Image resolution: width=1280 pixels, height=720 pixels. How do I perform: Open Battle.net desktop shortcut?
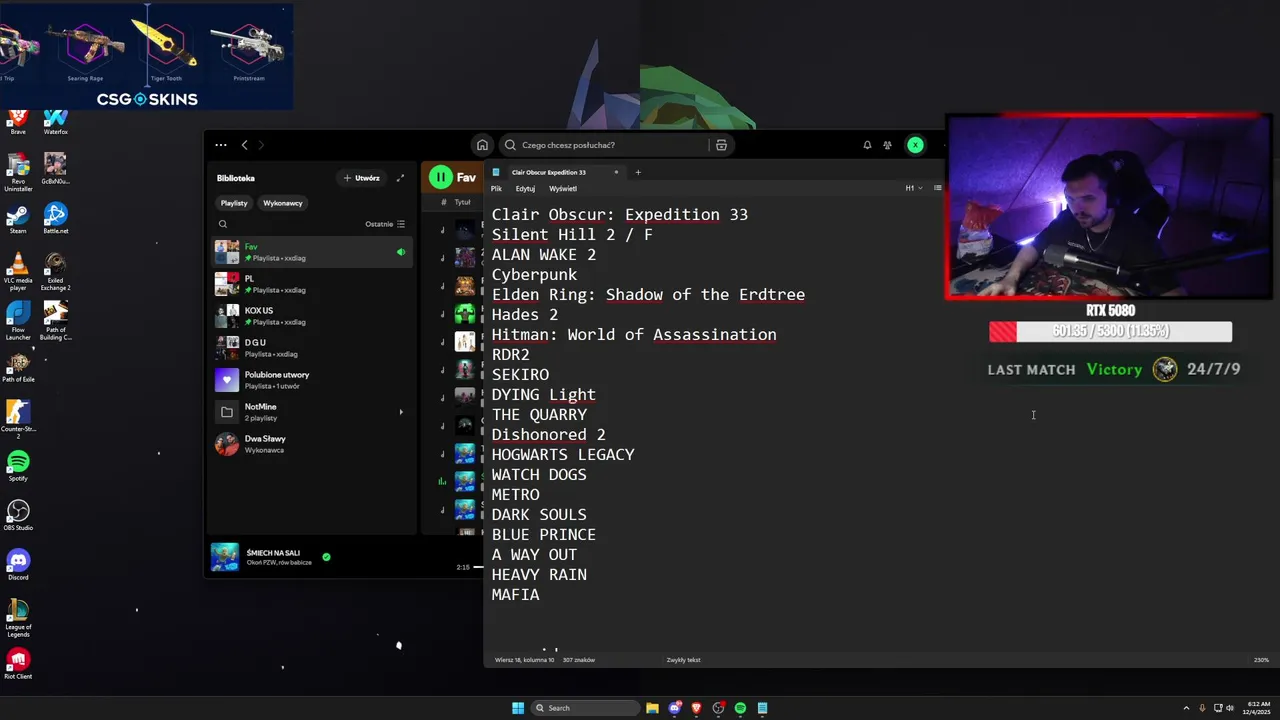55,218
